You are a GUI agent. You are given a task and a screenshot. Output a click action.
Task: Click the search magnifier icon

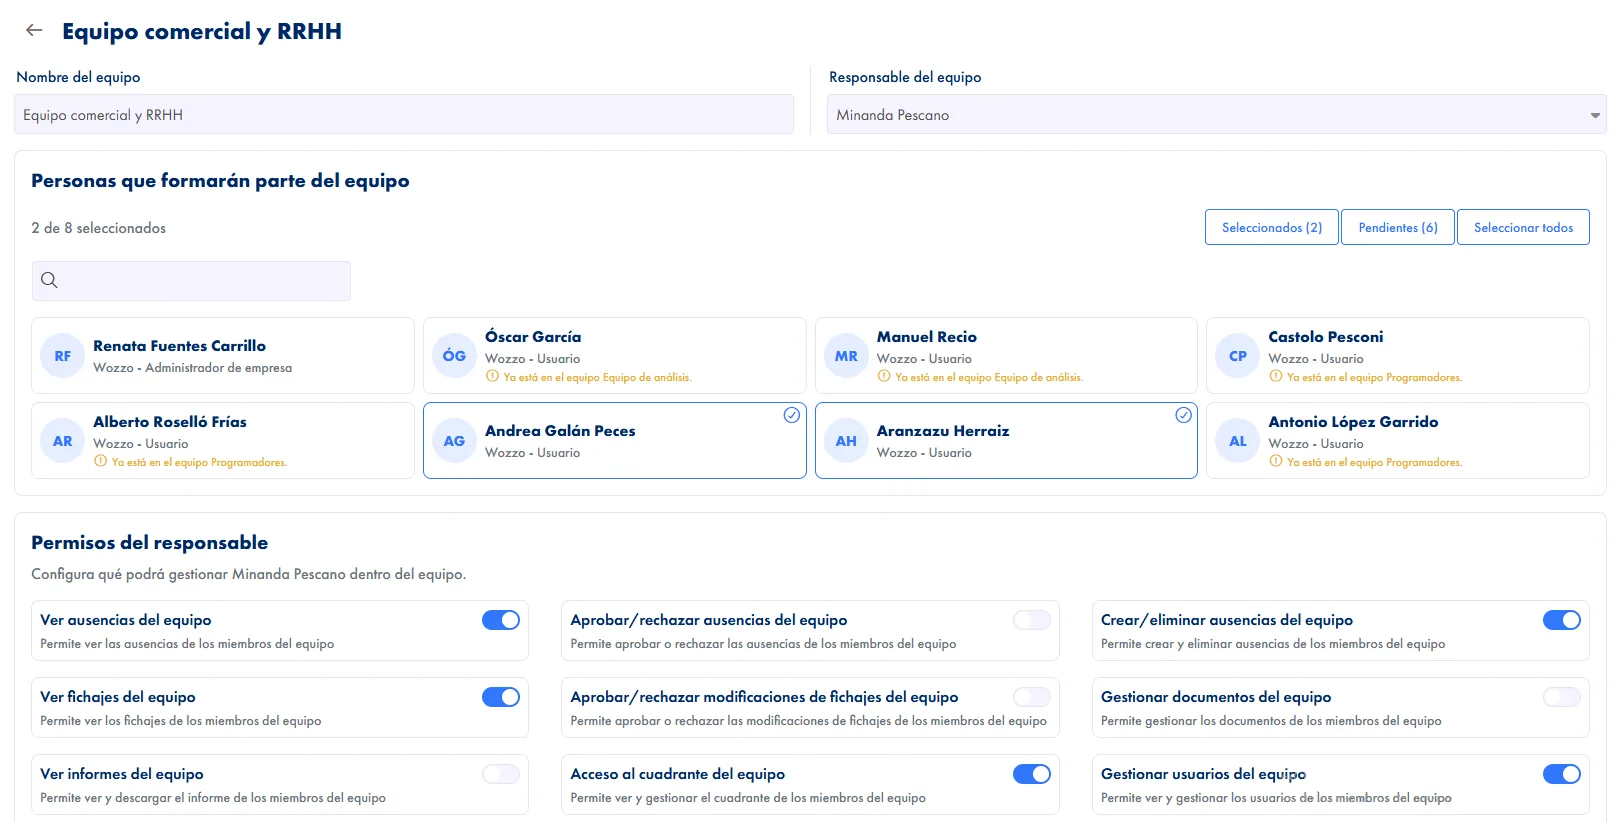click(49, 280)
